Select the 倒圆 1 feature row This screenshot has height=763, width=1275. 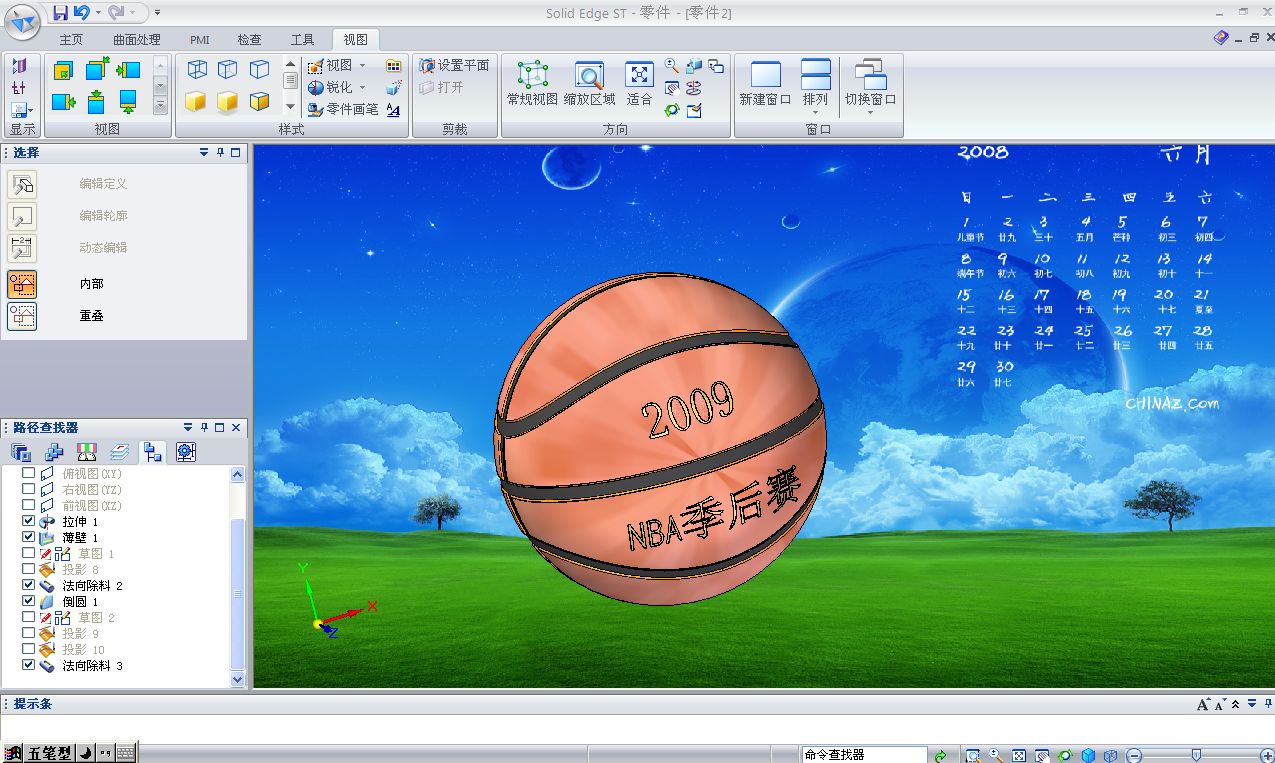click(81, 602)
